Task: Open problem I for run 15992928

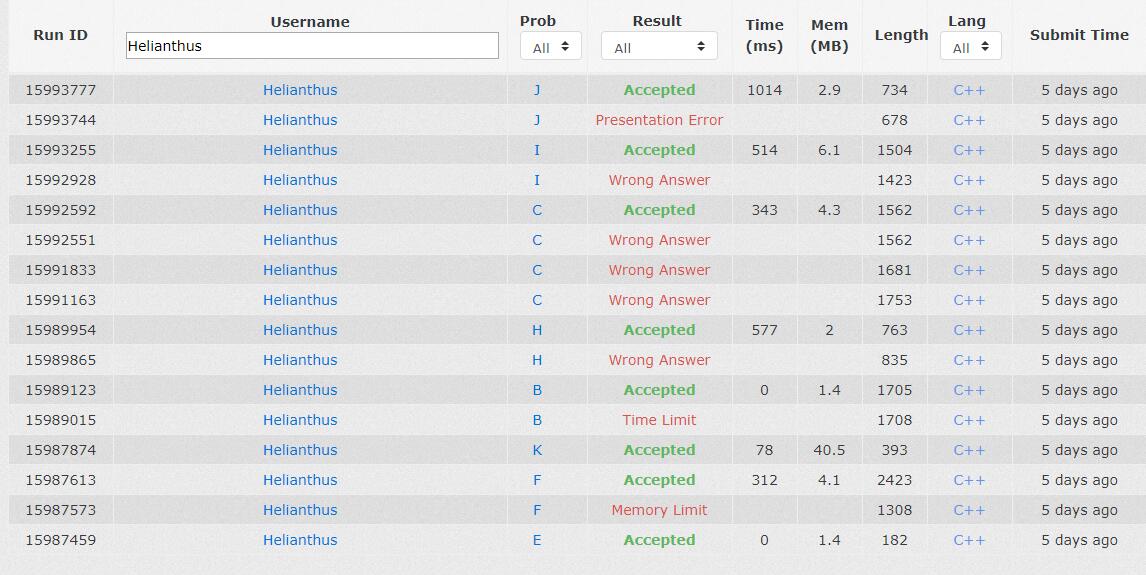Action: (537, 180)
